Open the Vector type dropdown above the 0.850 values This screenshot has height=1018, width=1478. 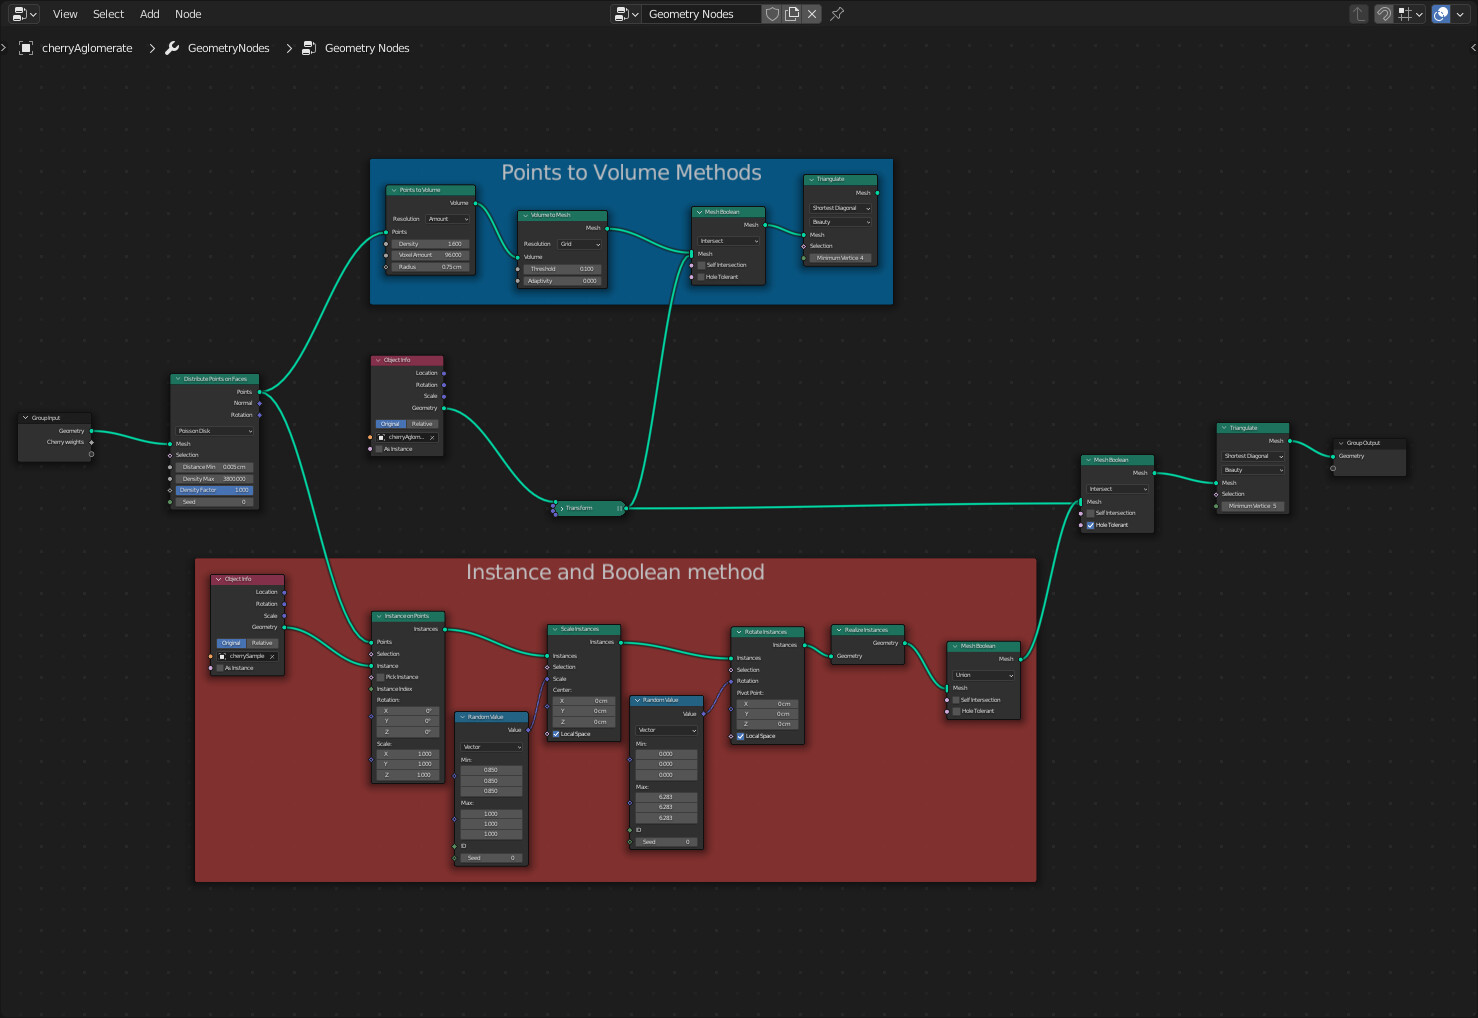pyautogui.click(x=491, y=747)
